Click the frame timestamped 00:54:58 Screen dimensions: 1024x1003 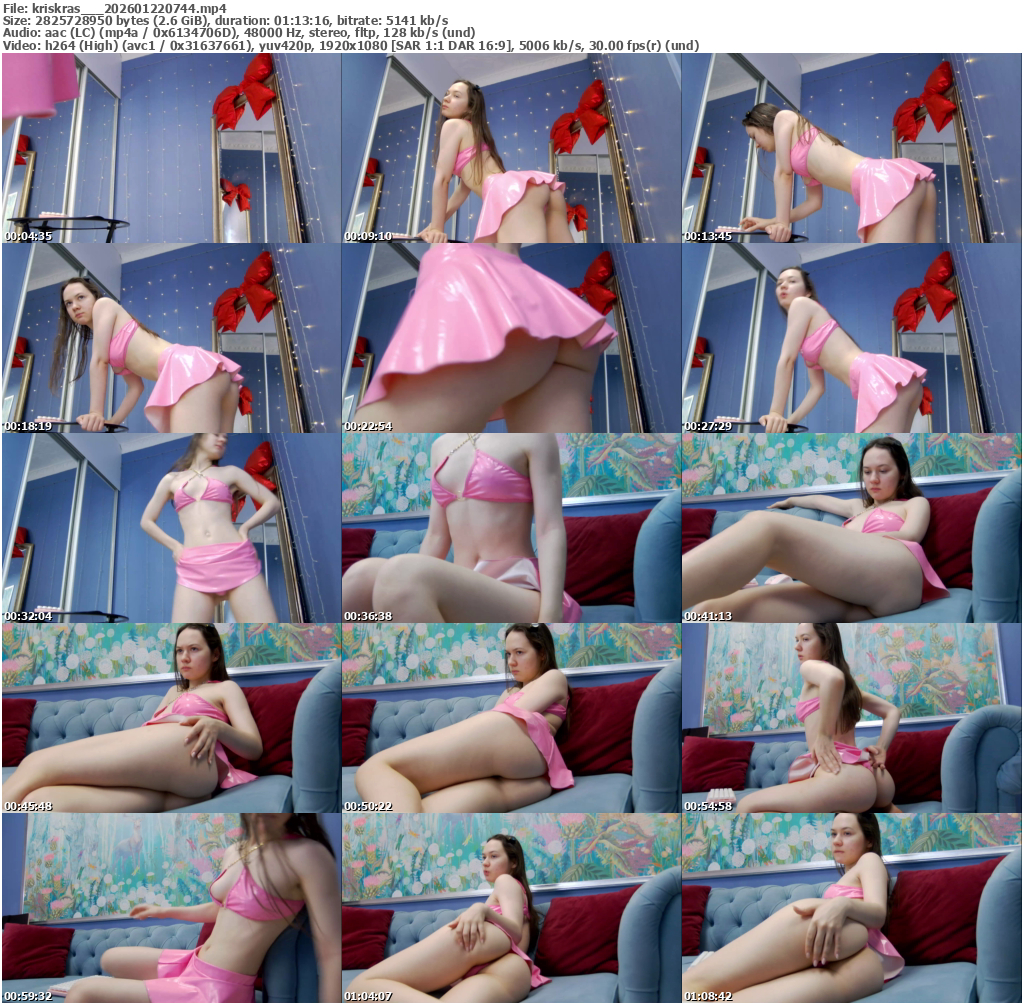852,718
